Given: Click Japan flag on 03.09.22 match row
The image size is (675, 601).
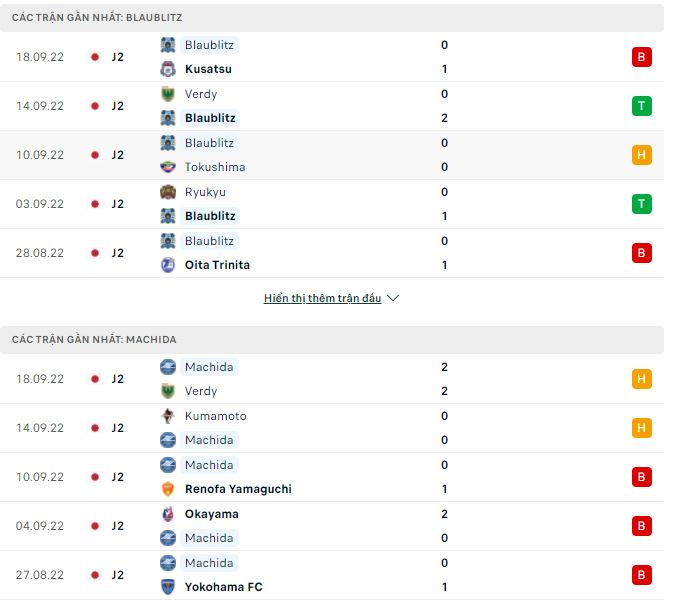Looking at the screenshot, I should 95,204.
